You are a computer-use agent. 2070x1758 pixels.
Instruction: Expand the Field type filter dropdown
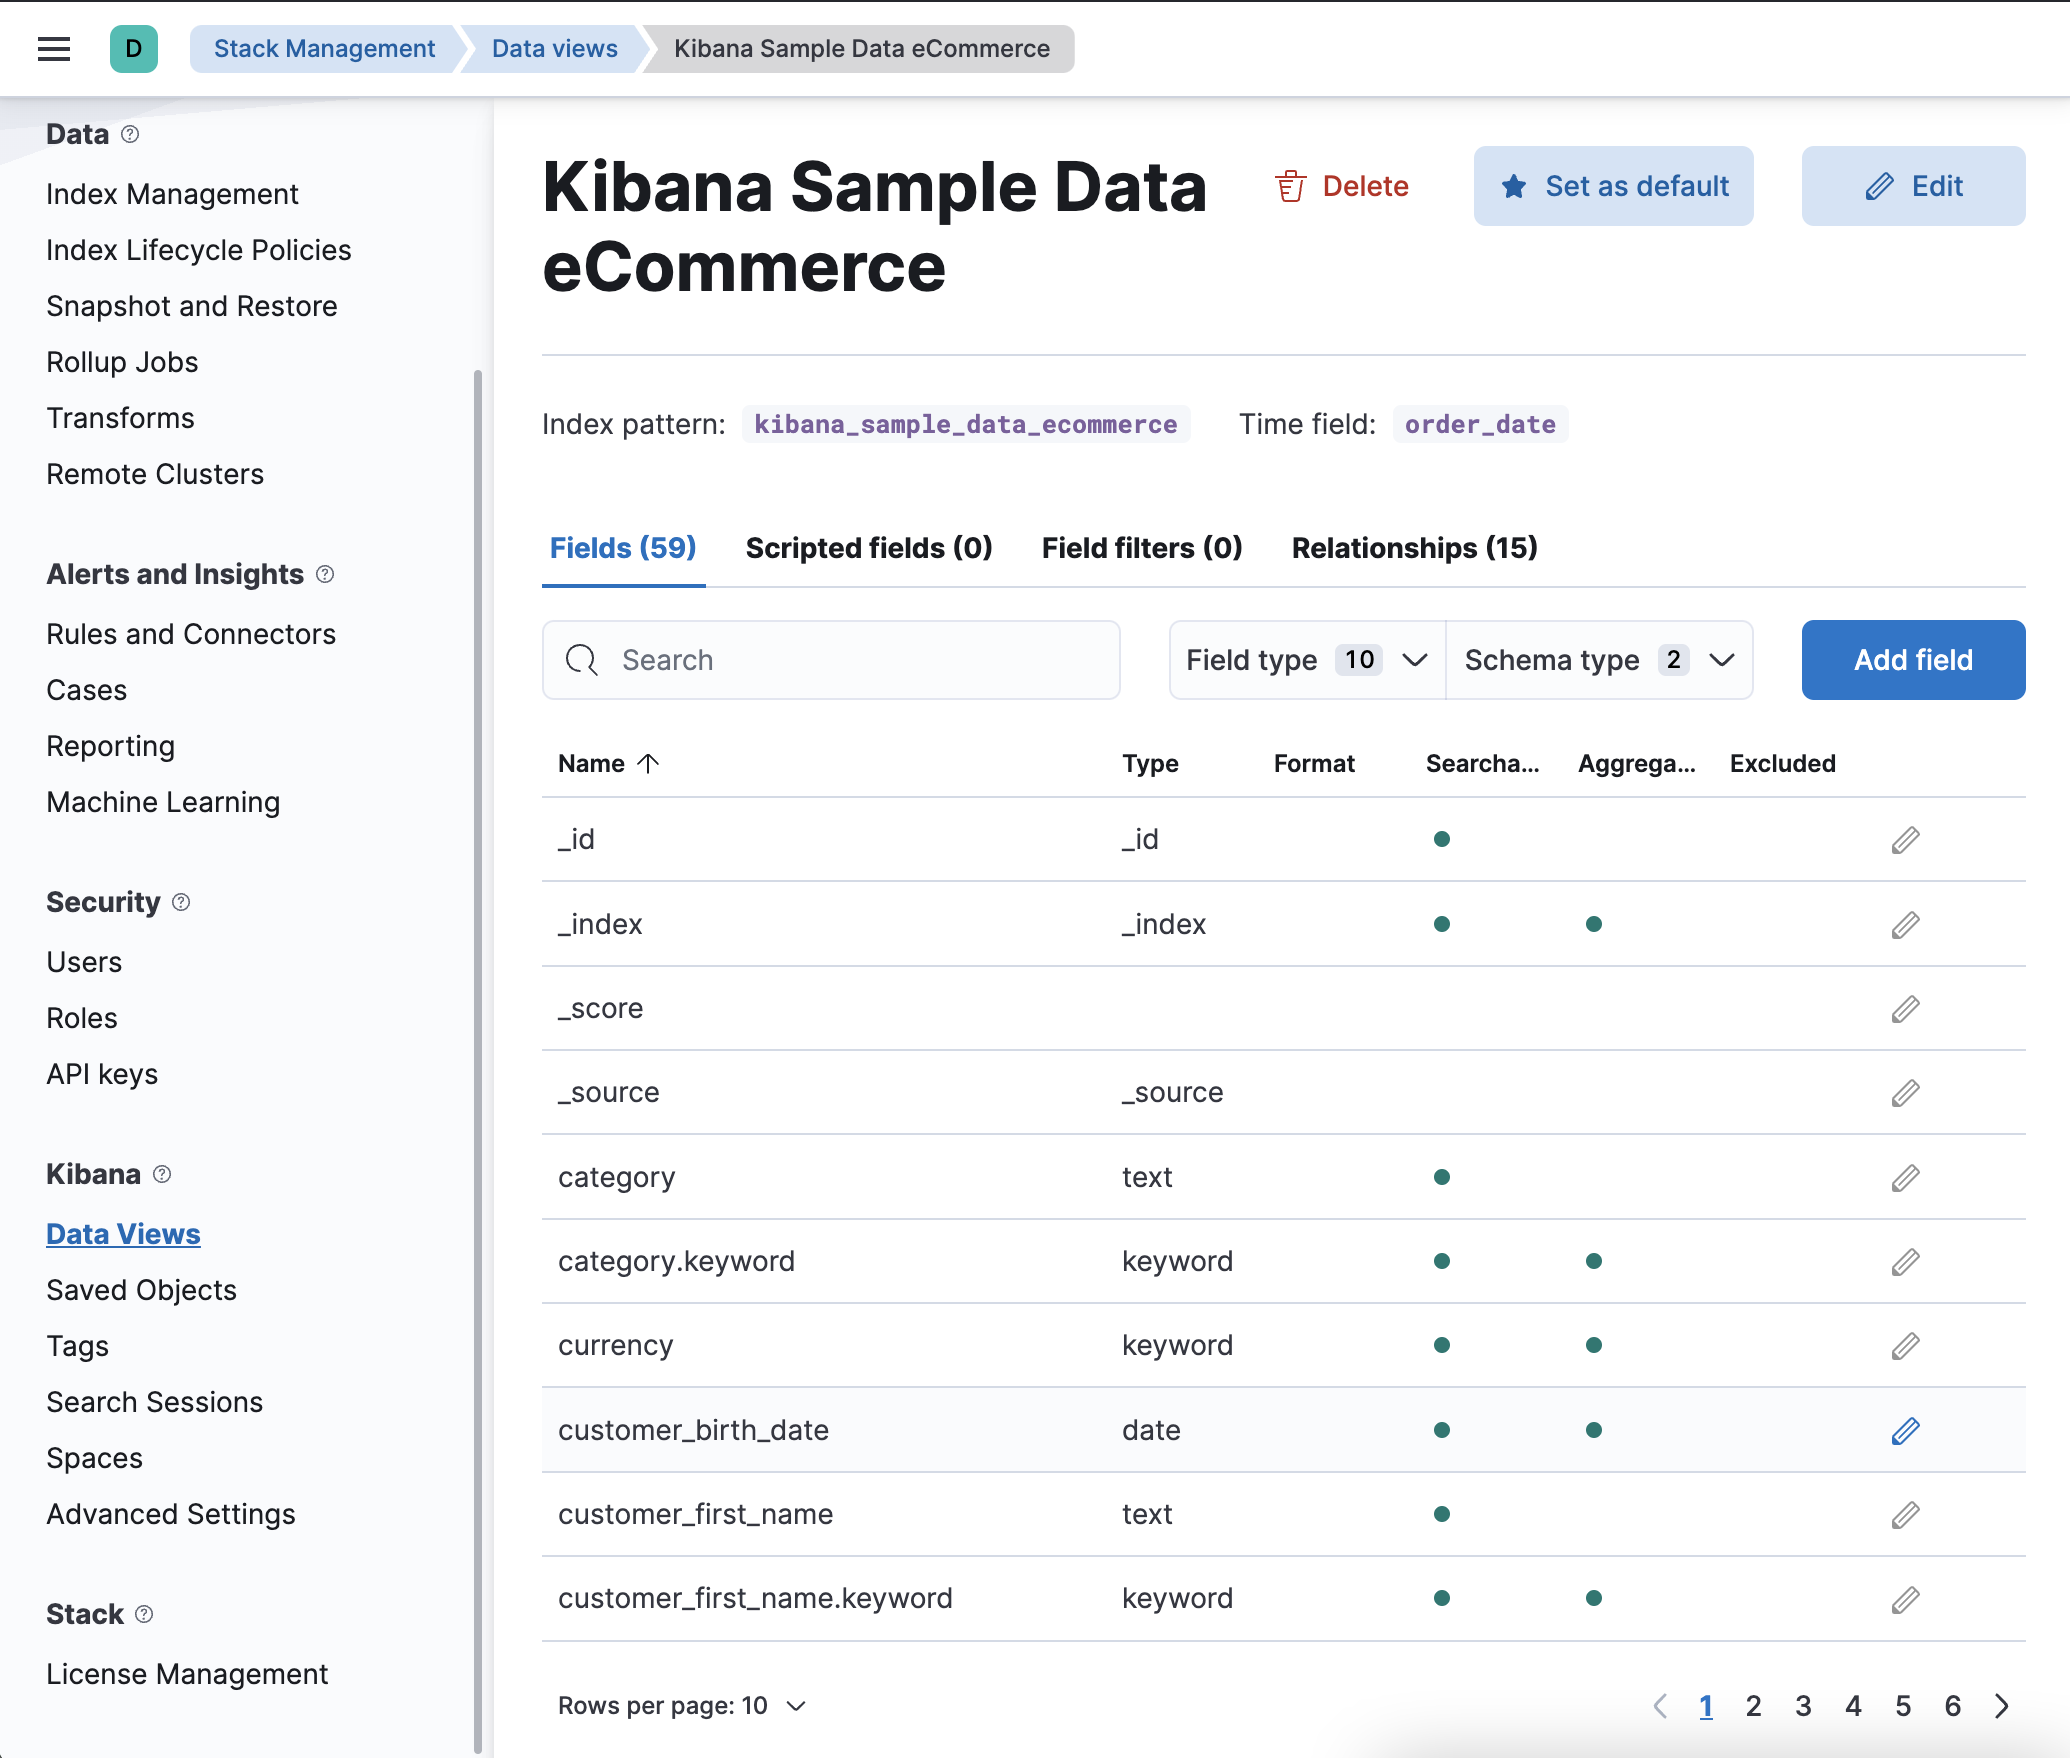(1306, 660)
